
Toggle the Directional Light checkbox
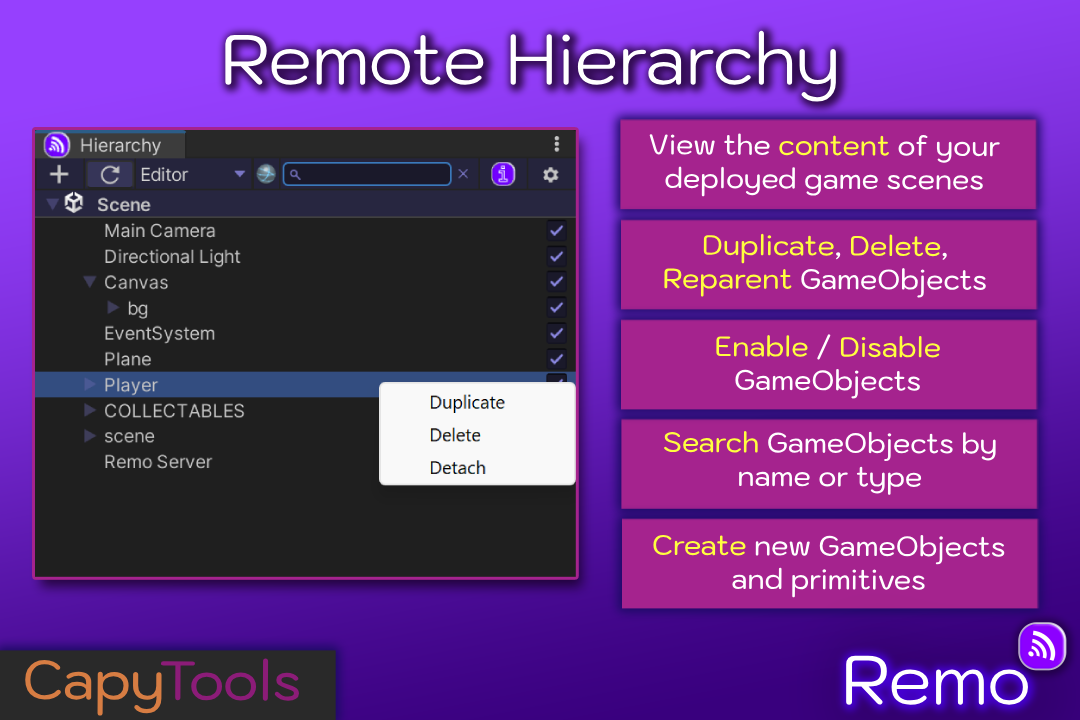coord(557,256)
